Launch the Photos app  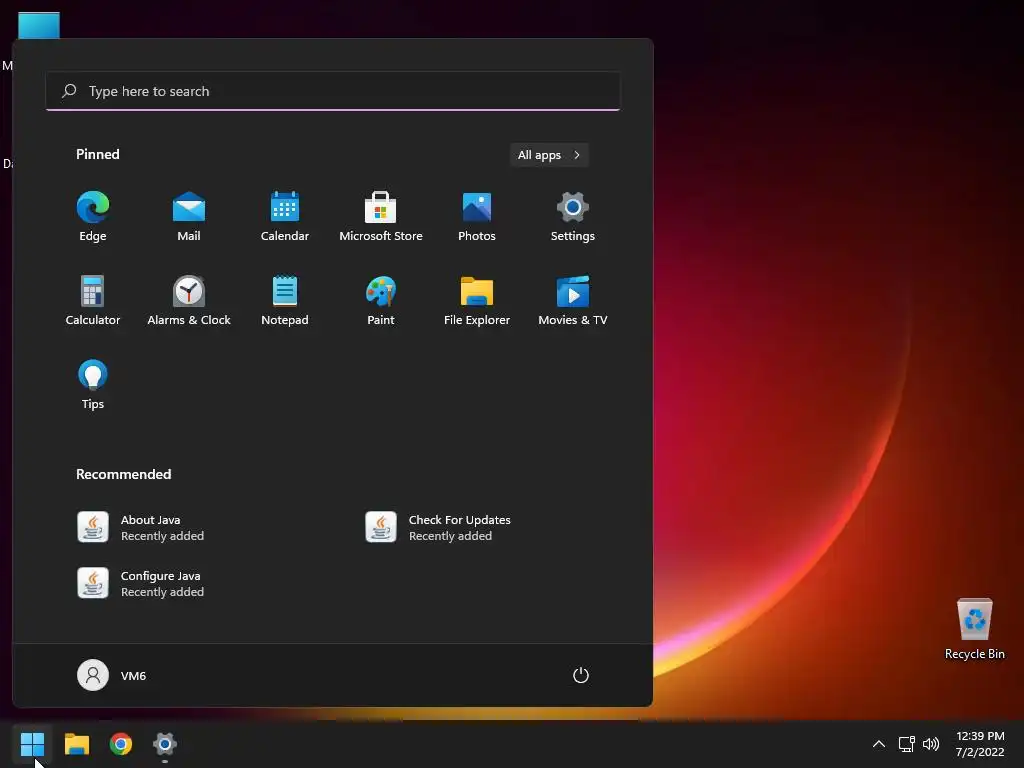tap(477, 217)
